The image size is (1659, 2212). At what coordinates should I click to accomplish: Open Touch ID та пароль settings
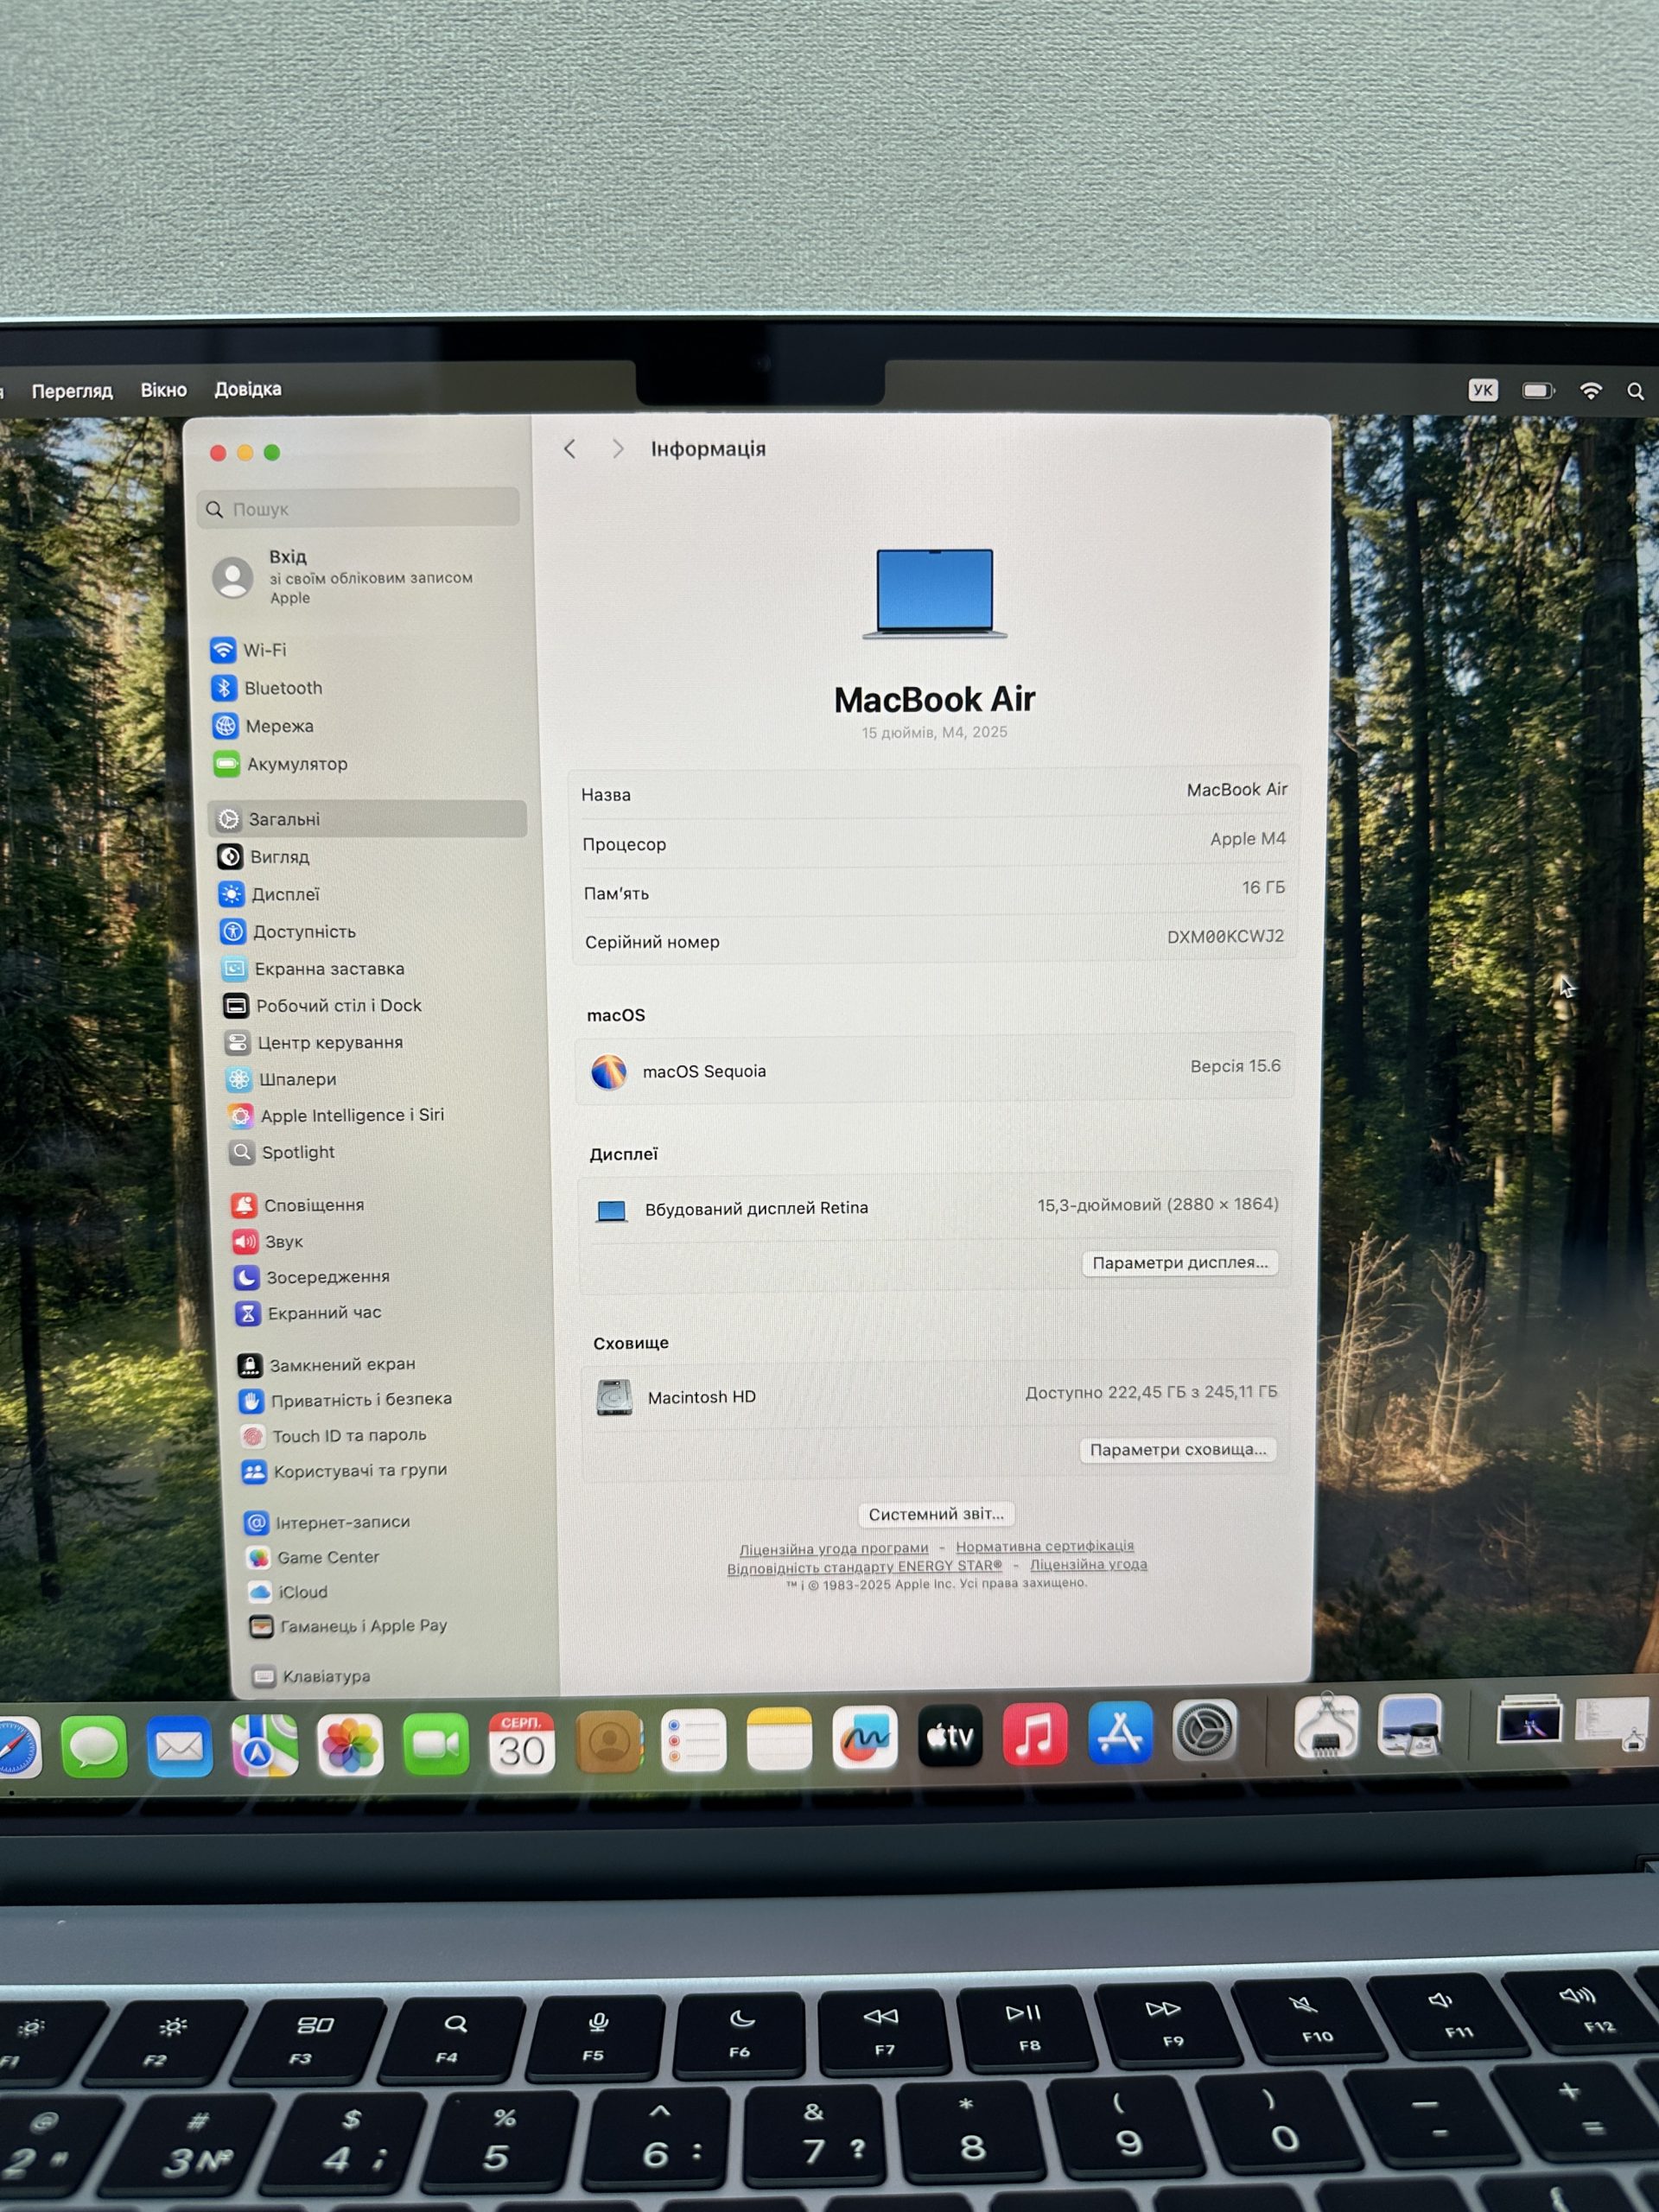tap(334, 1436)
